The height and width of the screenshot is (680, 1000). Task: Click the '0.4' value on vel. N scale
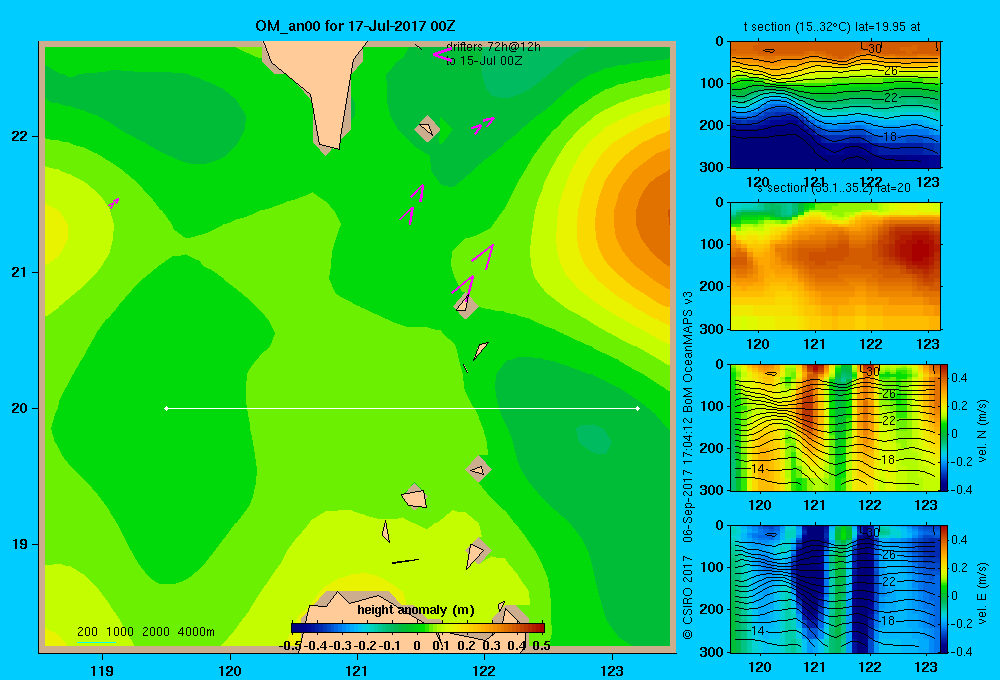click(959, 378)
